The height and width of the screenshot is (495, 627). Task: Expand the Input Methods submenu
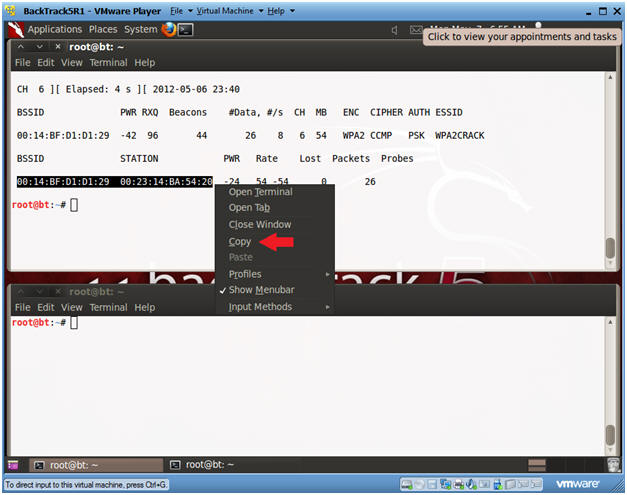point(275,307)
